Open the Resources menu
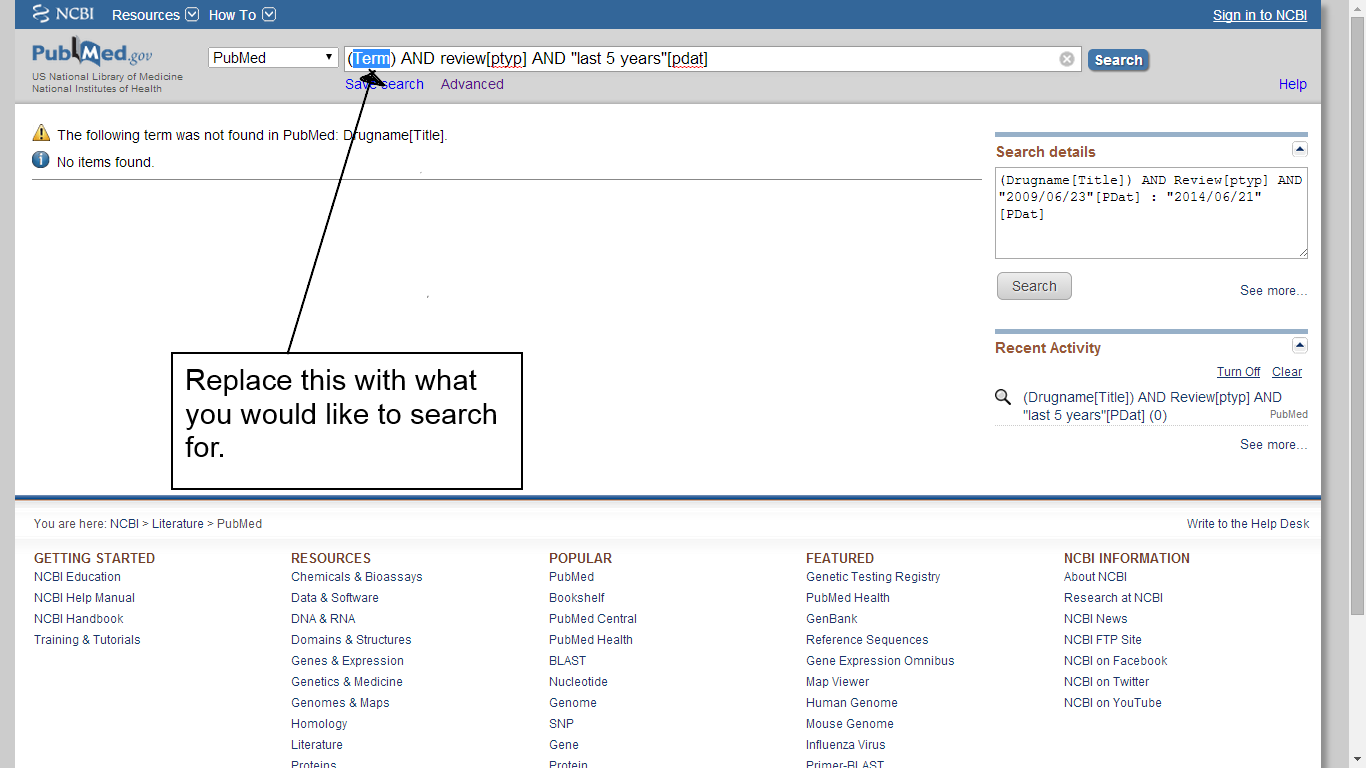The image size is (1366, 768). (x=155, y=15)
